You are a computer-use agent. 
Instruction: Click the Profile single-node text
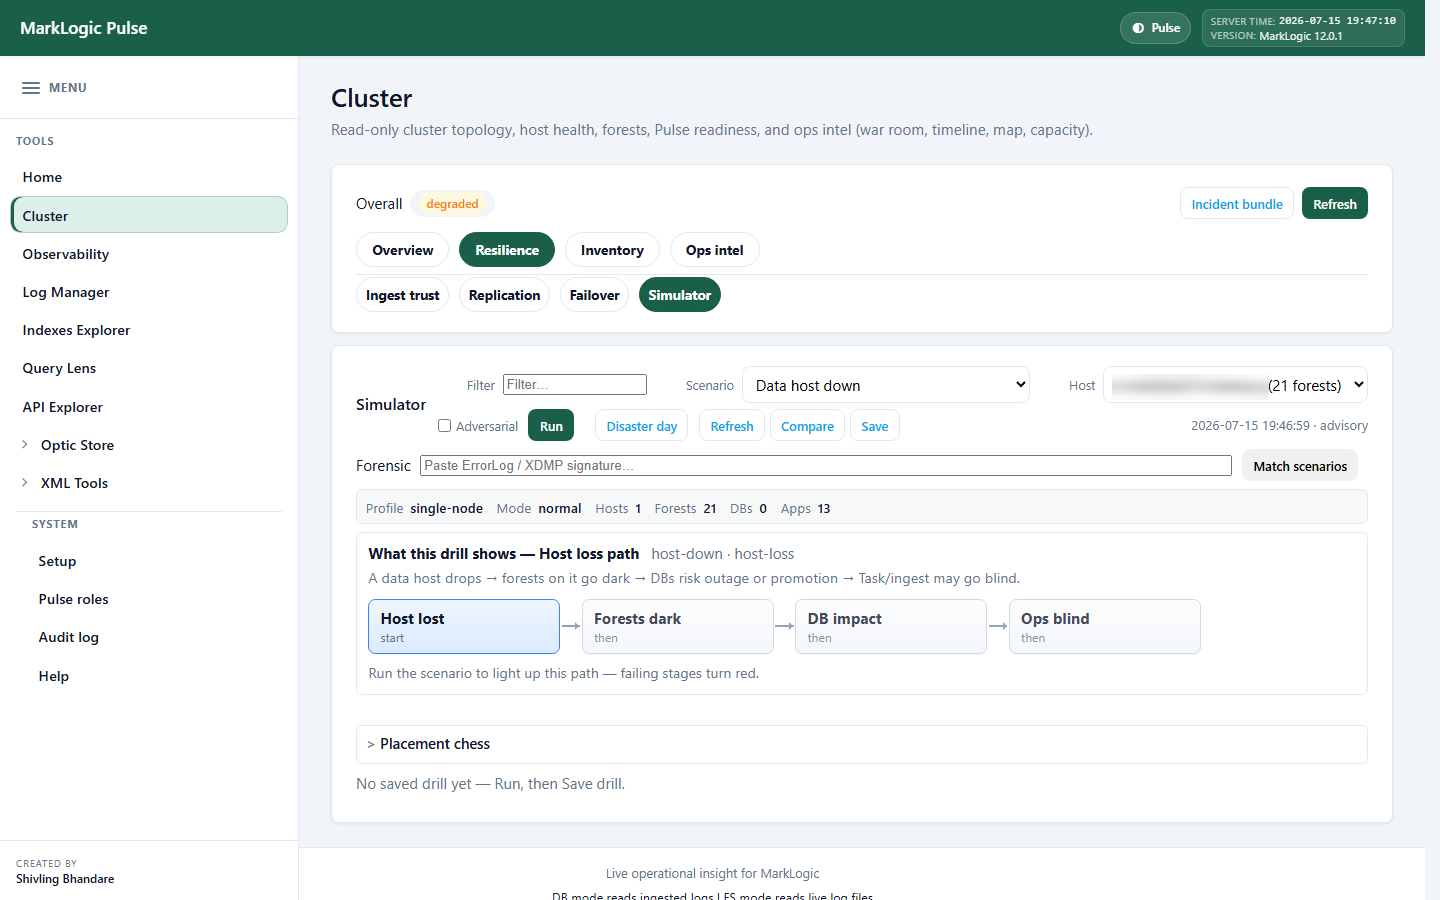pos(424,508)
